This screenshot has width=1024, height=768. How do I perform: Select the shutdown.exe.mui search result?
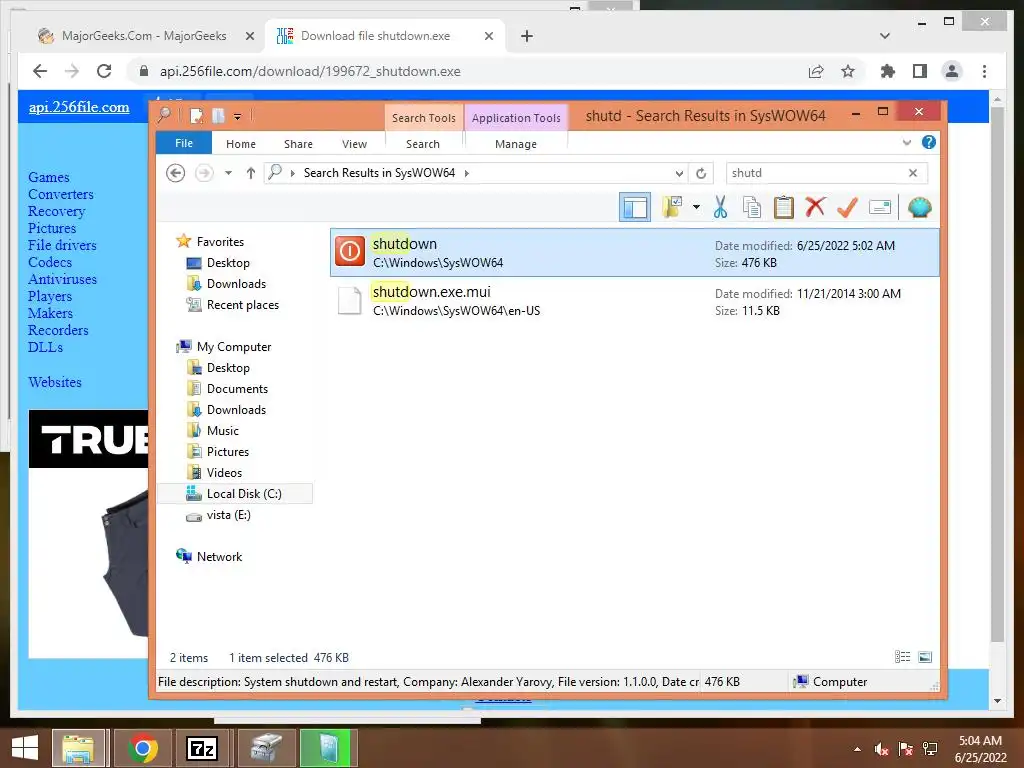click(635, 301)
